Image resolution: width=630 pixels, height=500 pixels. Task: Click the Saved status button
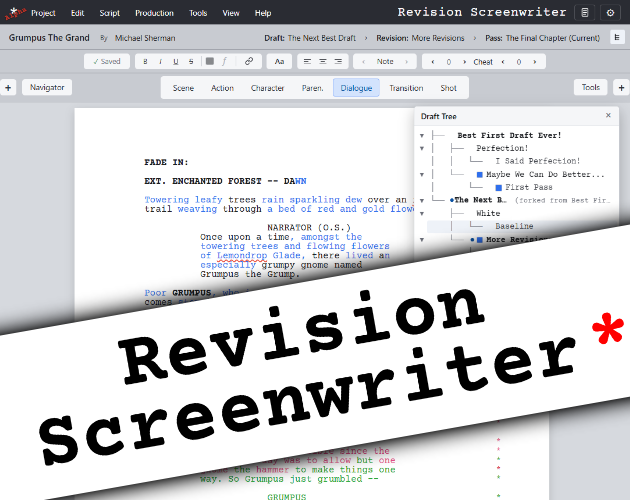(x=107, y=61)
